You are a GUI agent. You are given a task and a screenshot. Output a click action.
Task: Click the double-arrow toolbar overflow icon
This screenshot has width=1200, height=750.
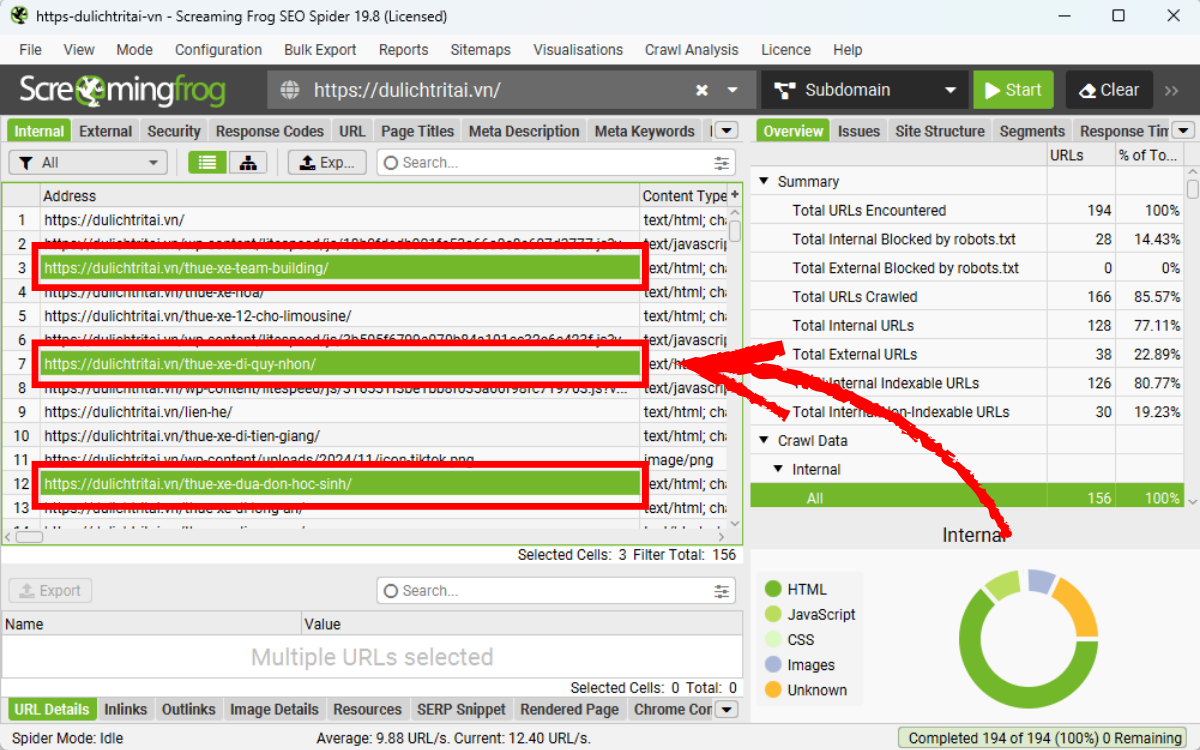pyautogui.click(x=1172, y=90)
